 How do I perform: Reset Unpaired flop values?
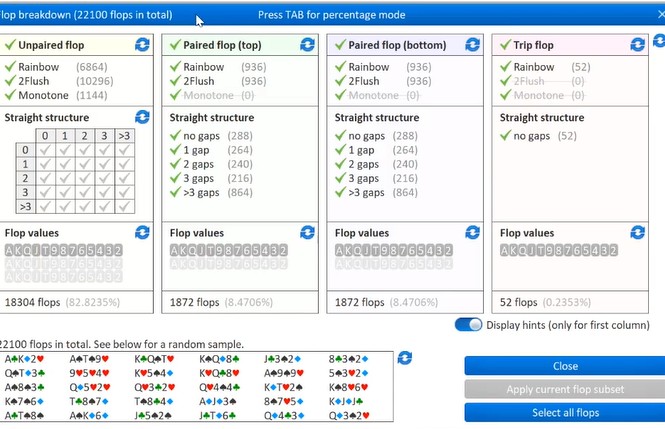coord(142,232)
